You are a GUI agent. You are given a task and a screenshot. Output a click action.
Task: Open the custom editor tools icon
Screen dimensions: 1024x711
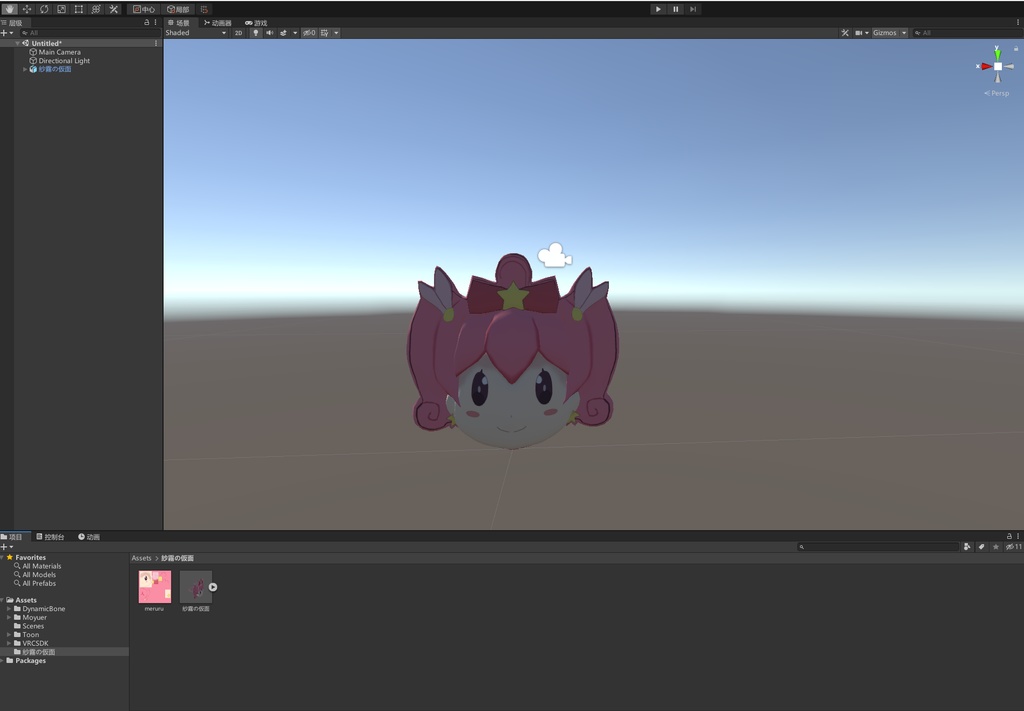pyautogui.click(x=114, y=9)
